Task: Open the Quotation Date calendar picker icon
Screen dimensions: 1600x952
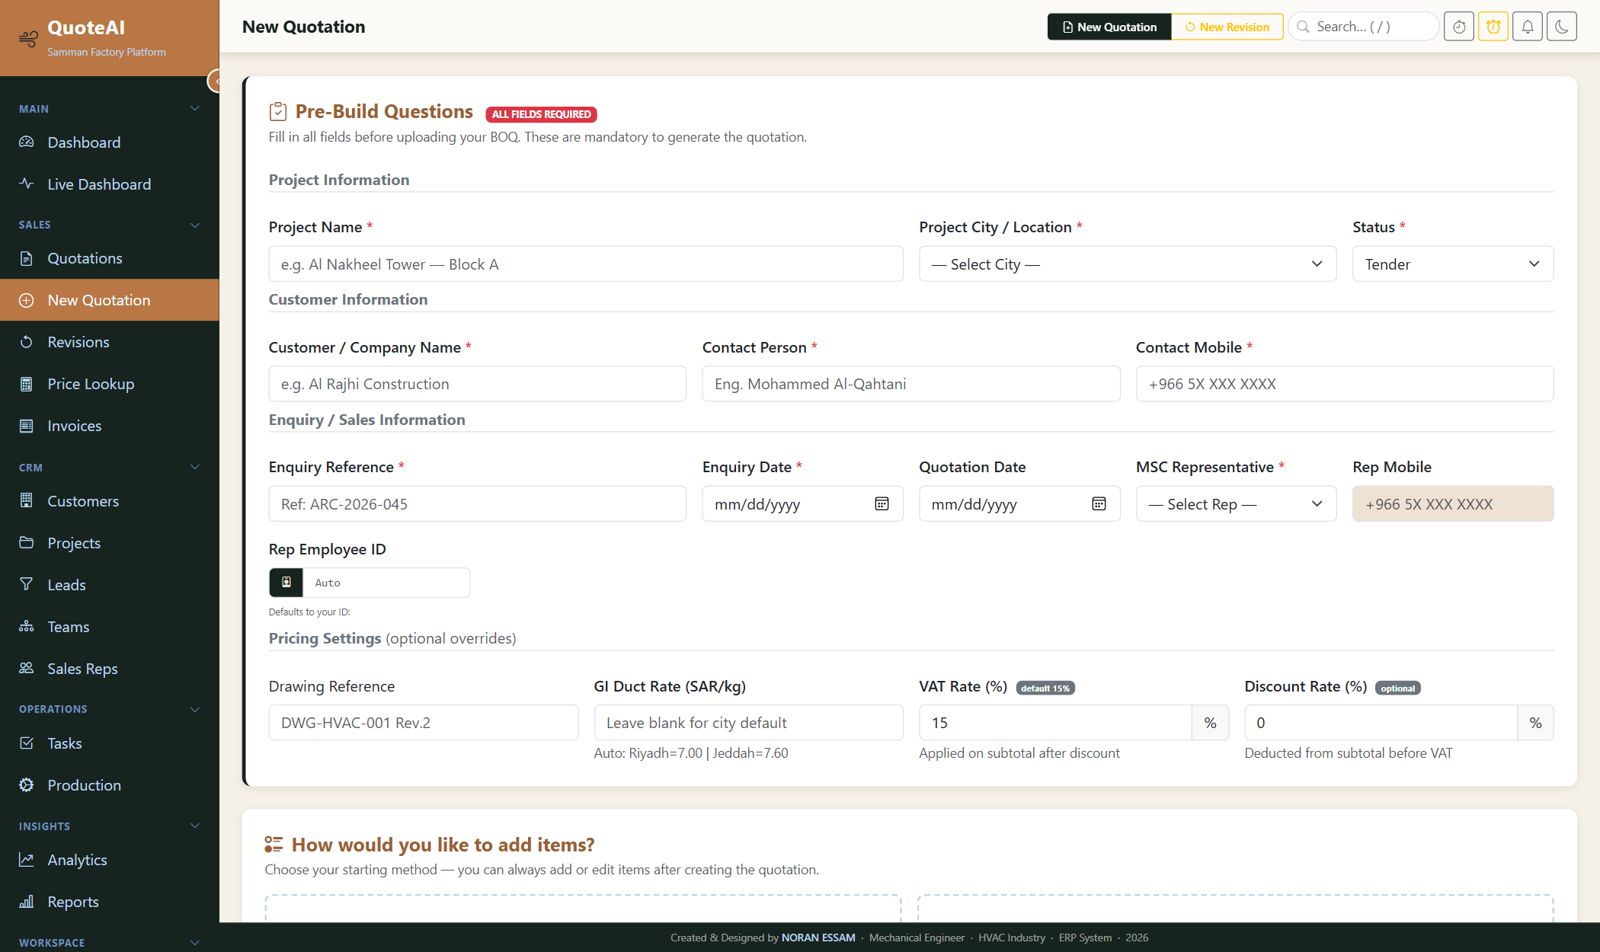Action: 1099,504
